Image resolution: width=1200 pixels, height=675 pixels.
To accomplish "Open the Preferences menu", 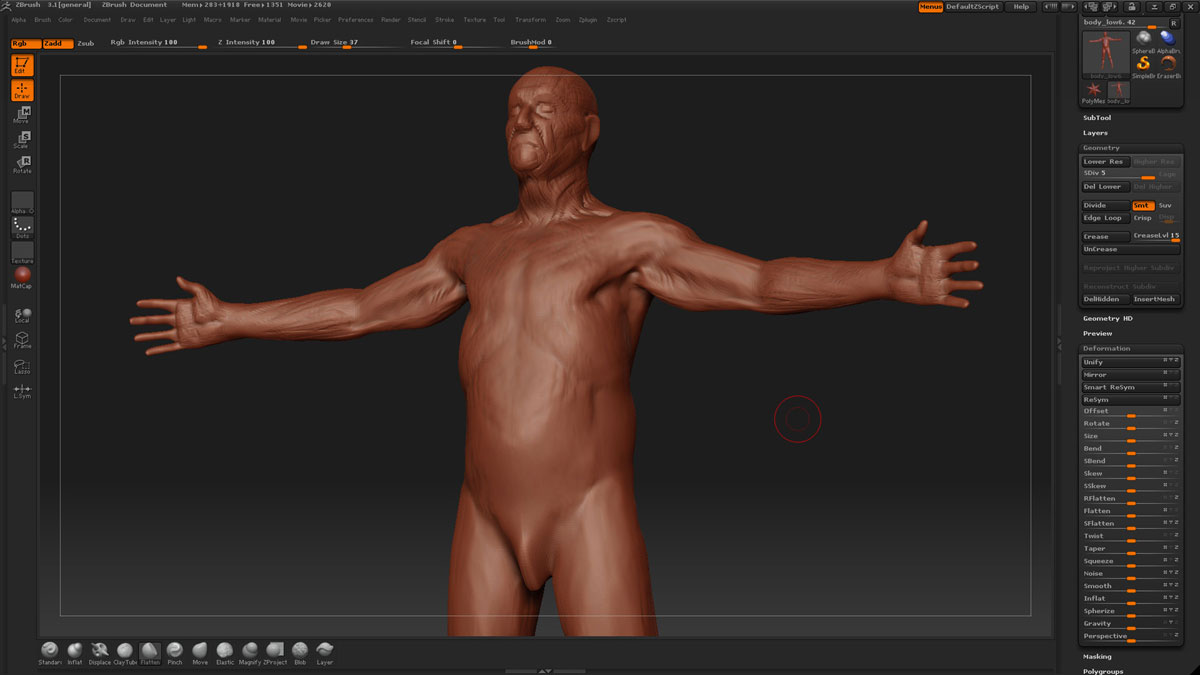I will click(355, 20).
